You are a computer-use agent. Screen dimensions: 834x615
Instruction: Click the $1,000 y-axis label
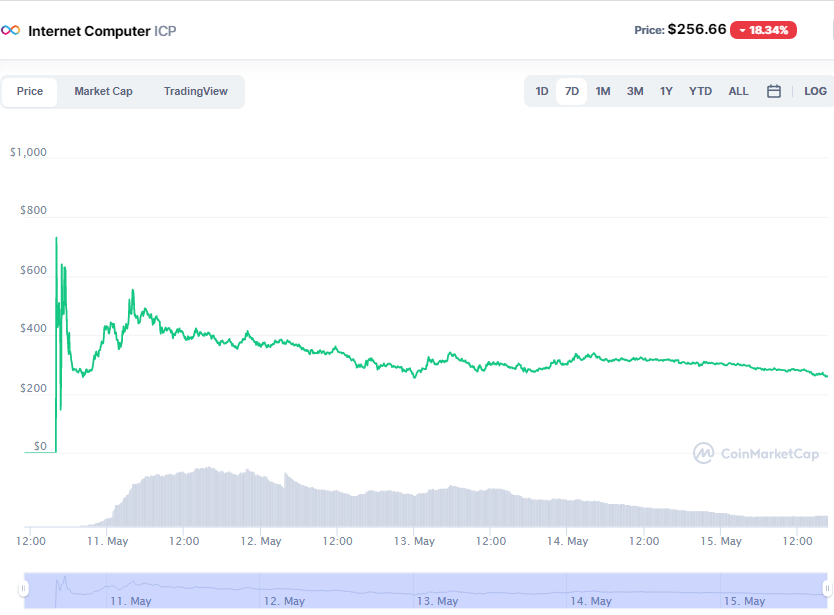point(28,152)
